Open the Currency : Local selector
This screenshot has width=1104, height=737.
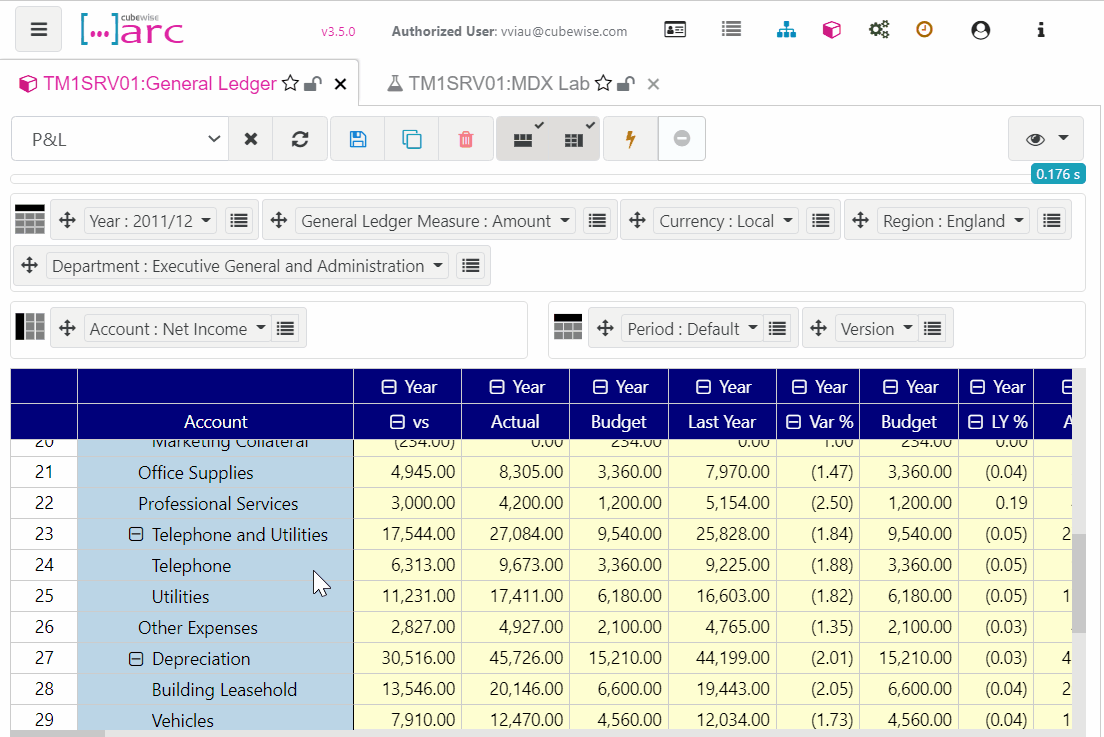(x=726, y=221)
